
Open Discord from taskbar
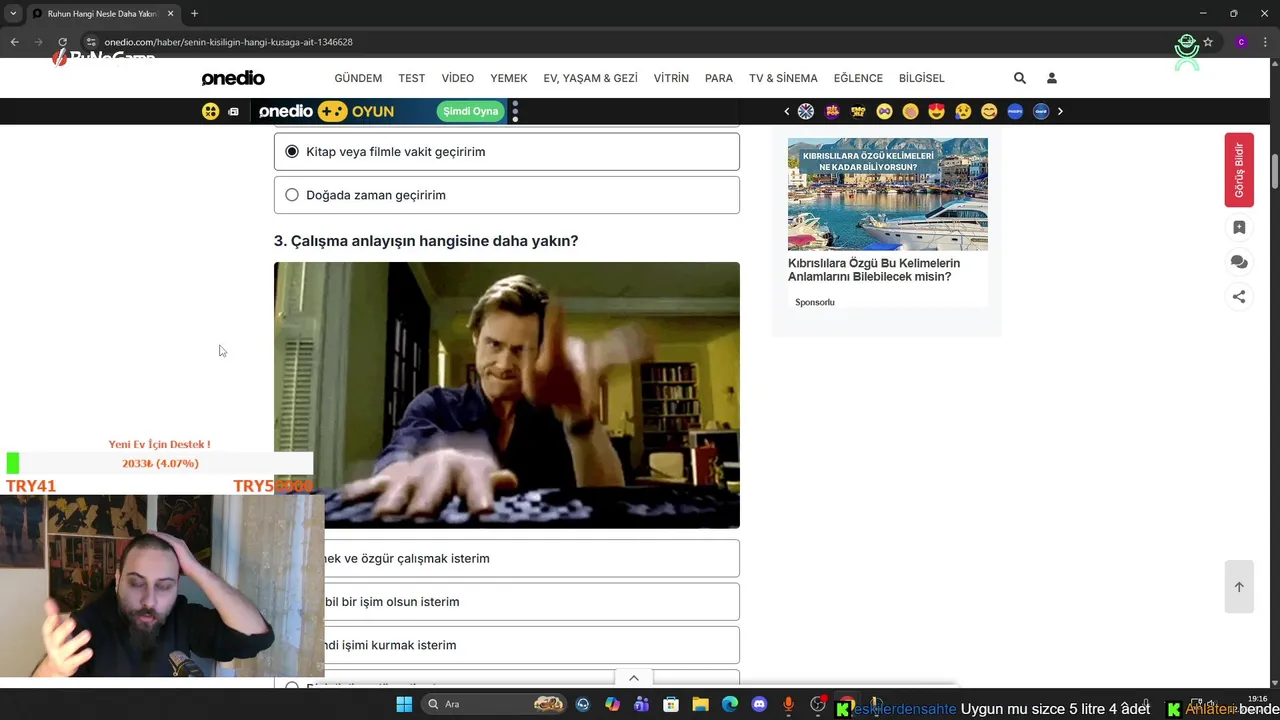coord(759,704)
